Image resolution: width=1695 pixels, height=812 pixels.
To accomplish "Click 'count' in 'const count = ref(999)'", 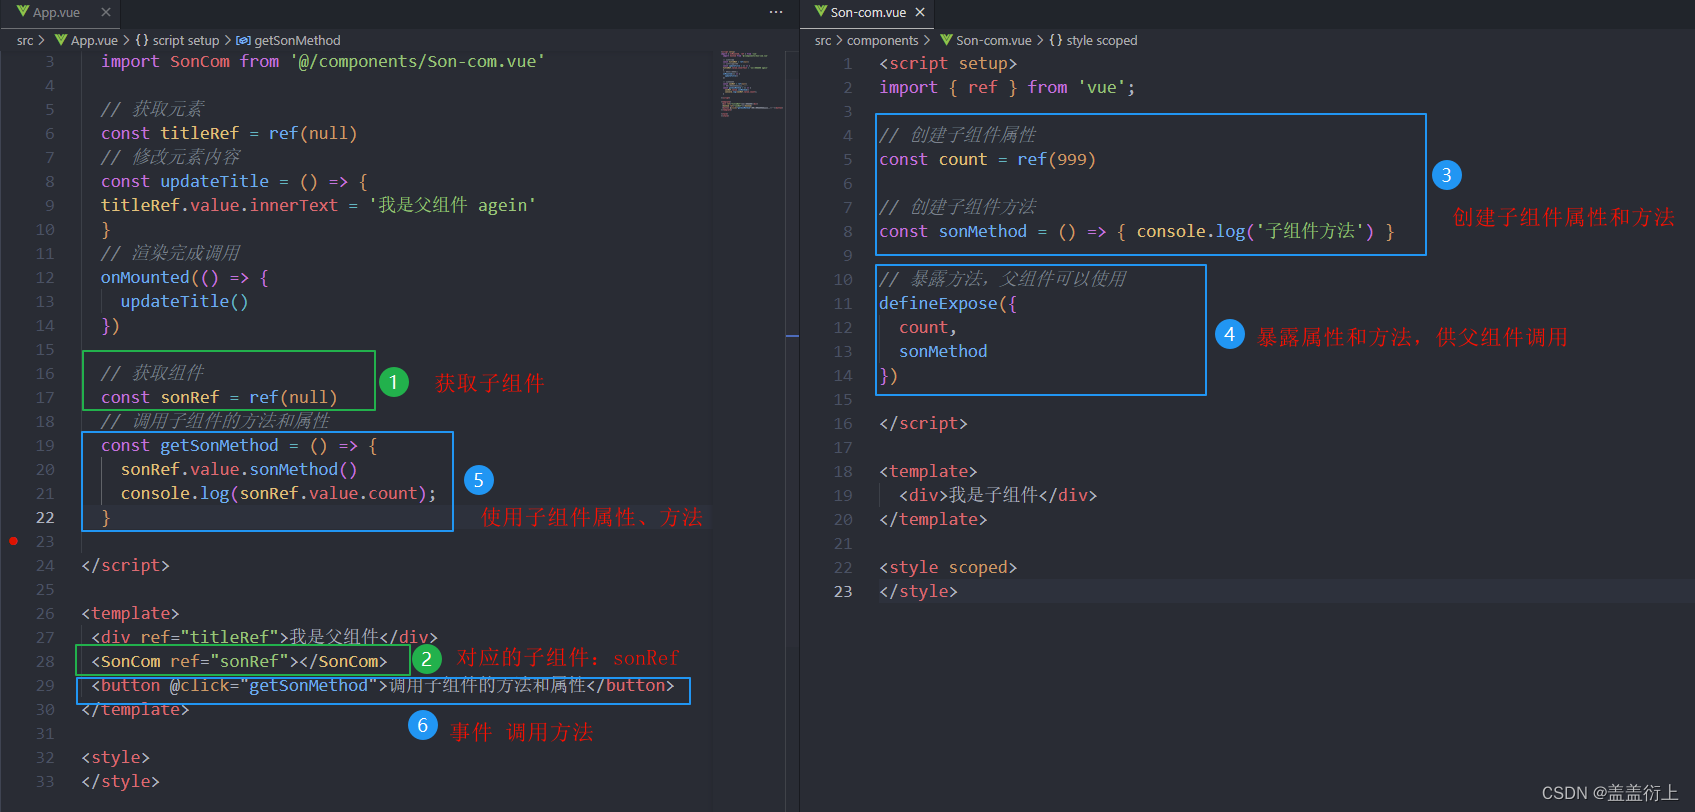I will pos(963,159).
